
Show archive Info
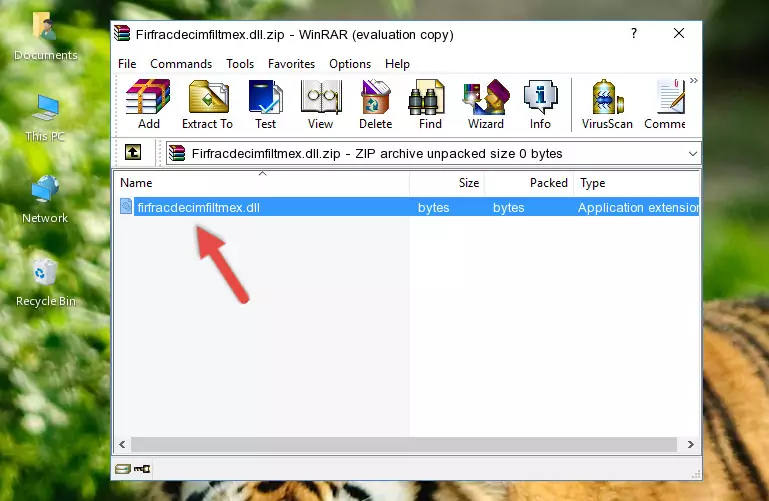click(540, 104)
